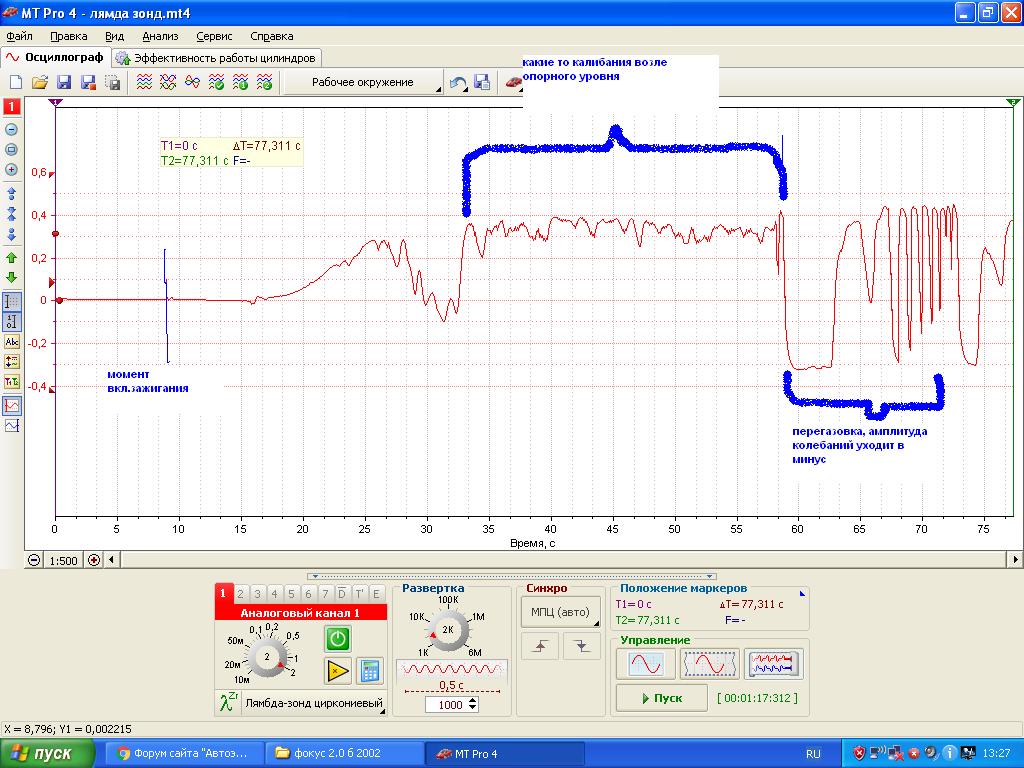The image size is (1024, 768).
Task: Toggle the green channel power button
Action: tap(338, 639)
